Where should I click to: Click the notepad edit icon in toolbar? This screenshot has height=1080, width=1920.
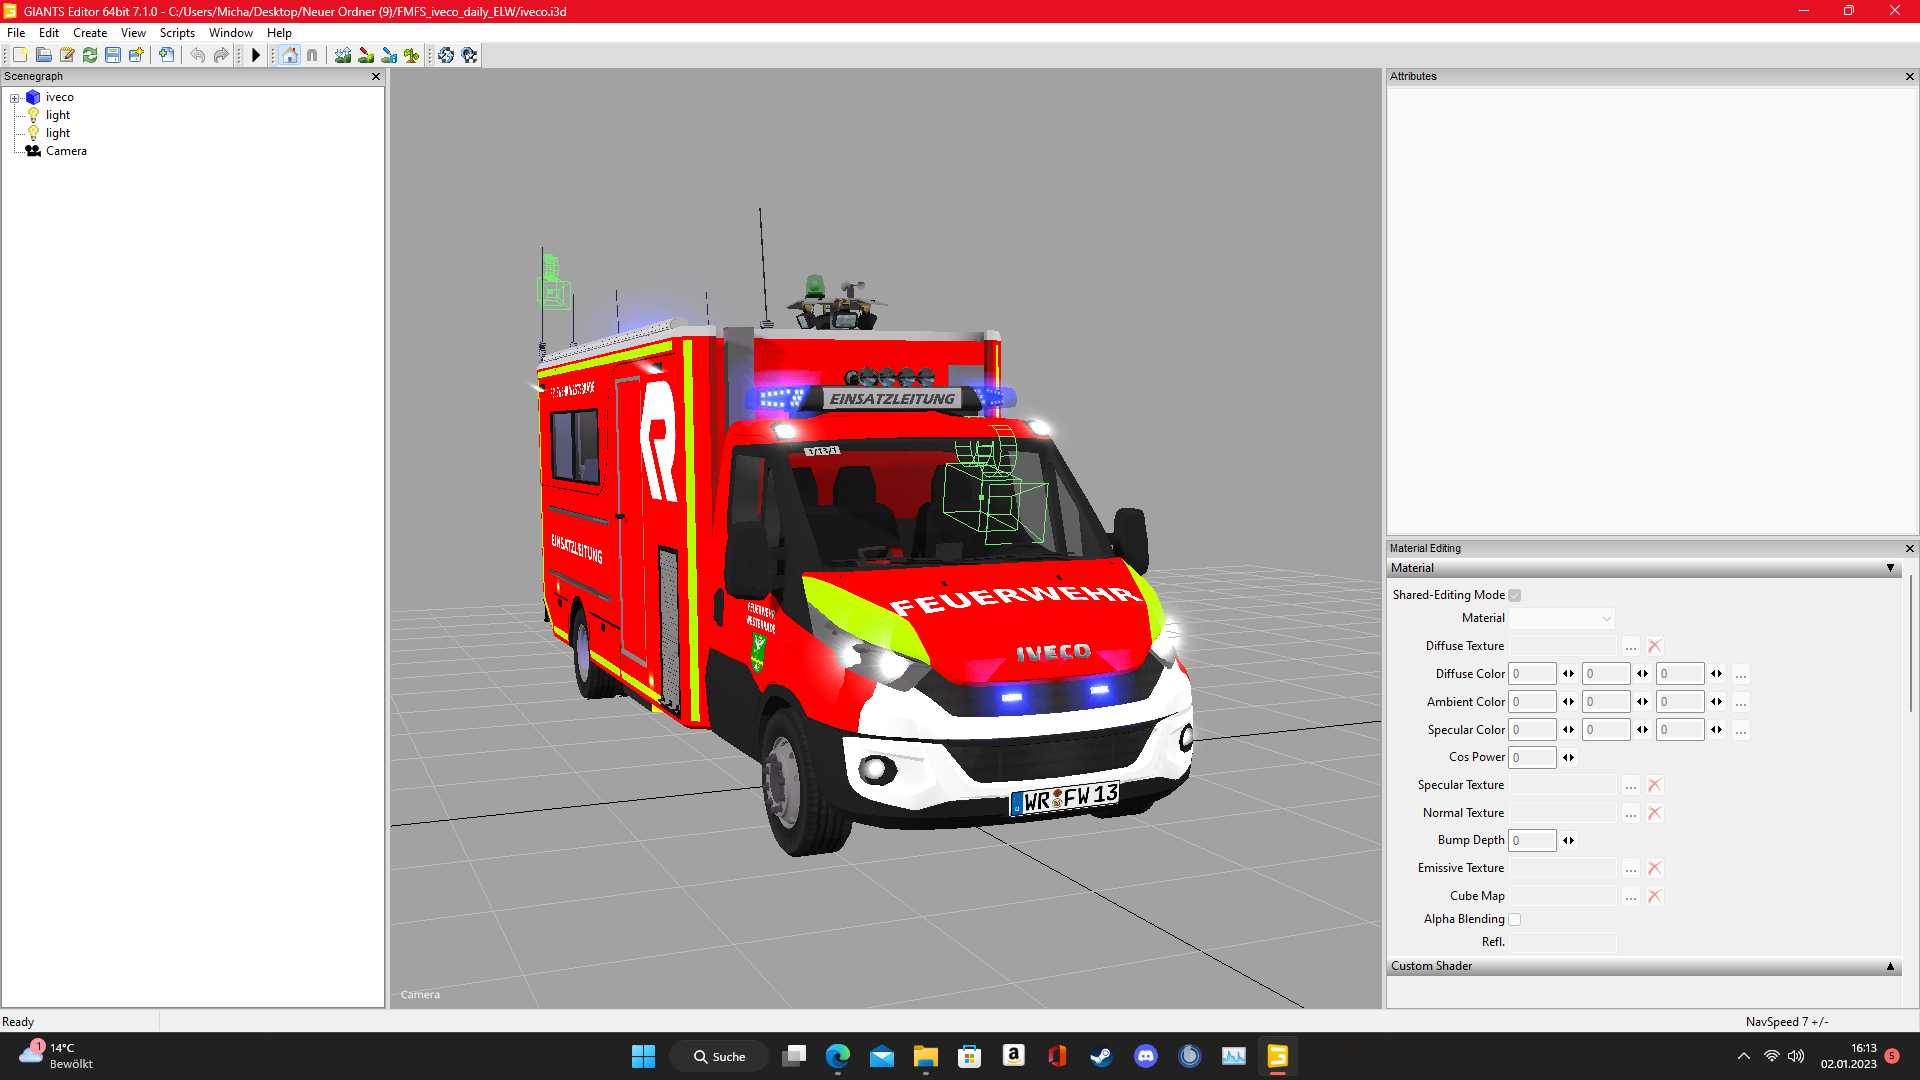pos(67,55)
